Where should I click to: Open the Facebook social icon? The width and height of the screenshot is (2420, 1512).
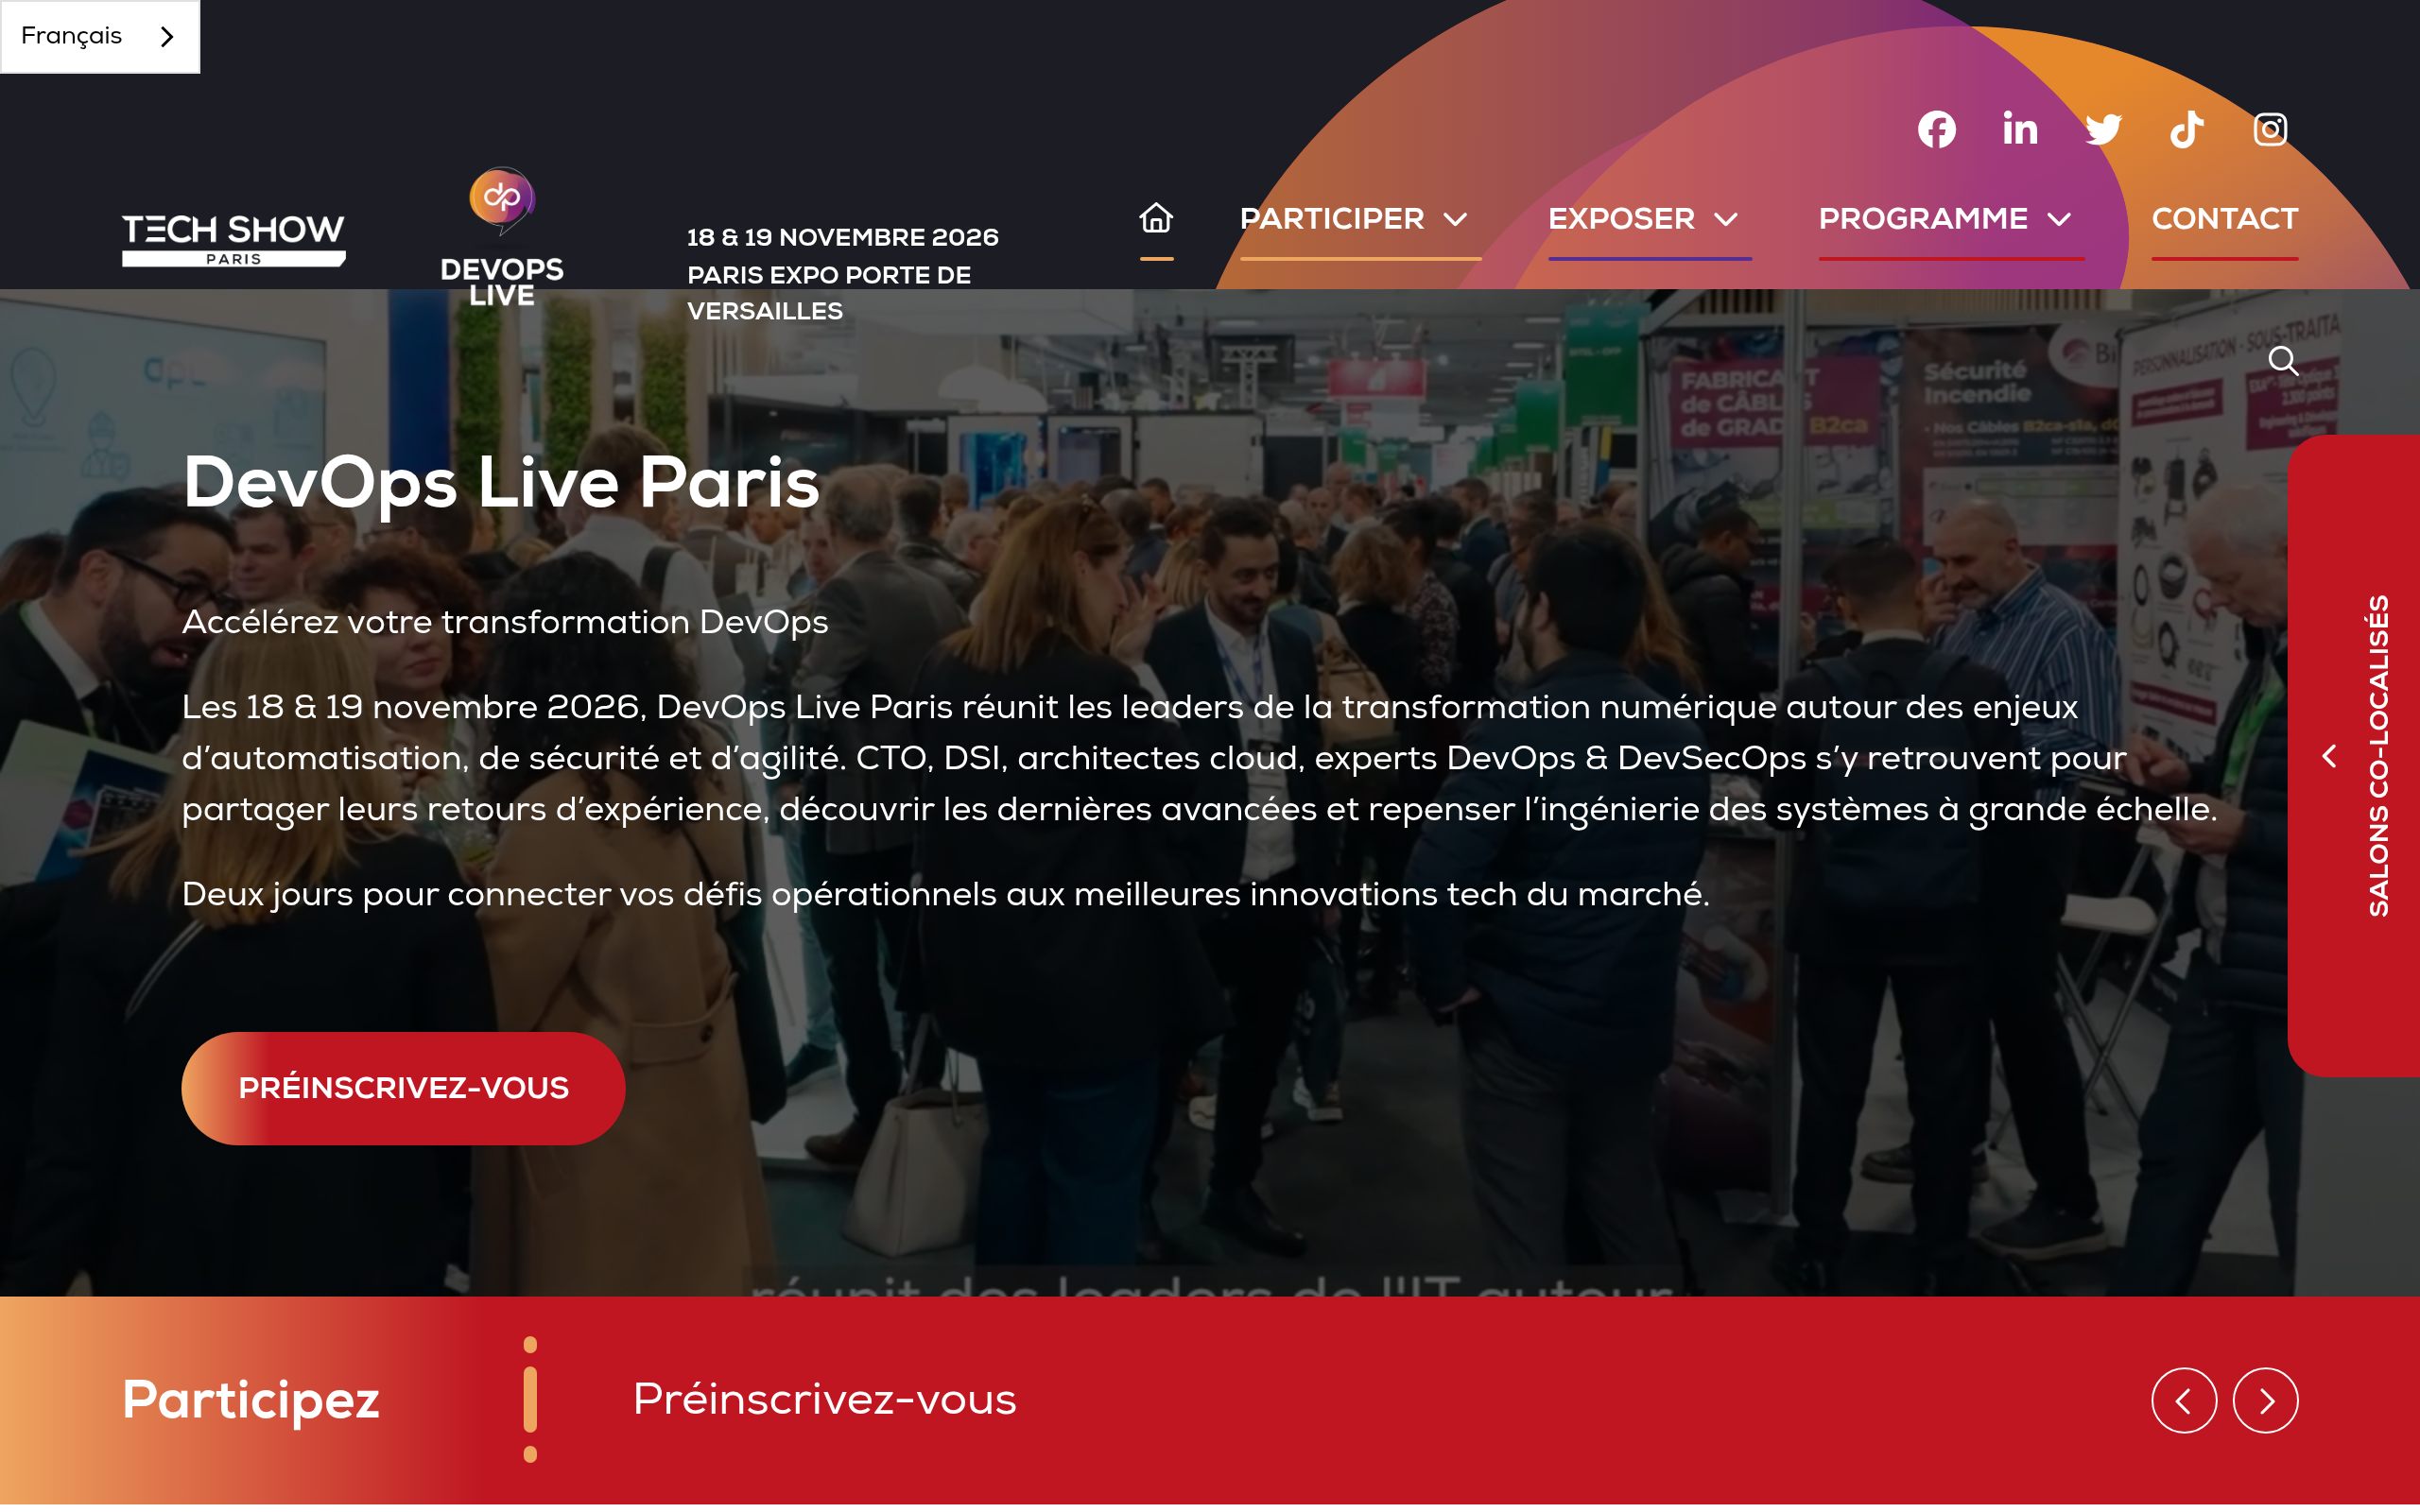[x=1936, y=129]
